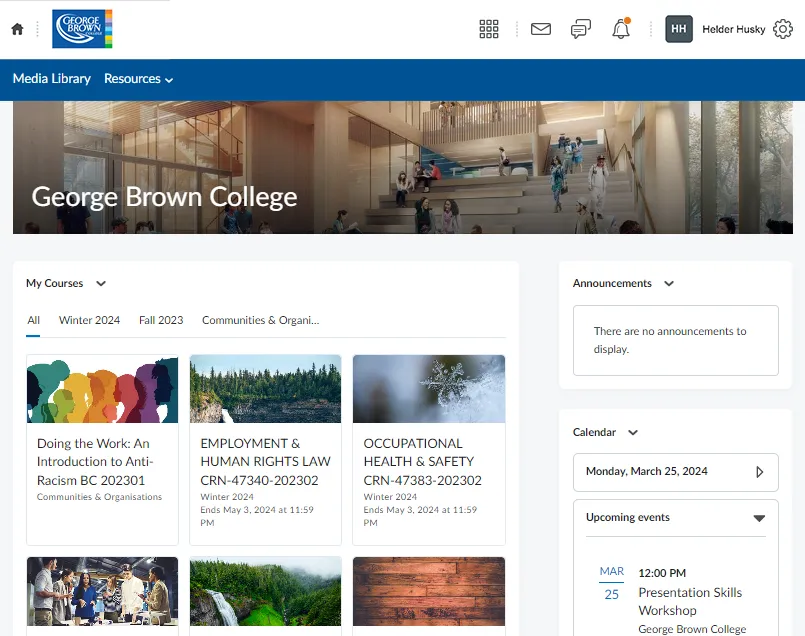Open the message alerts envelope icon
Screen dimensions: 805x636
pos(541,29)
